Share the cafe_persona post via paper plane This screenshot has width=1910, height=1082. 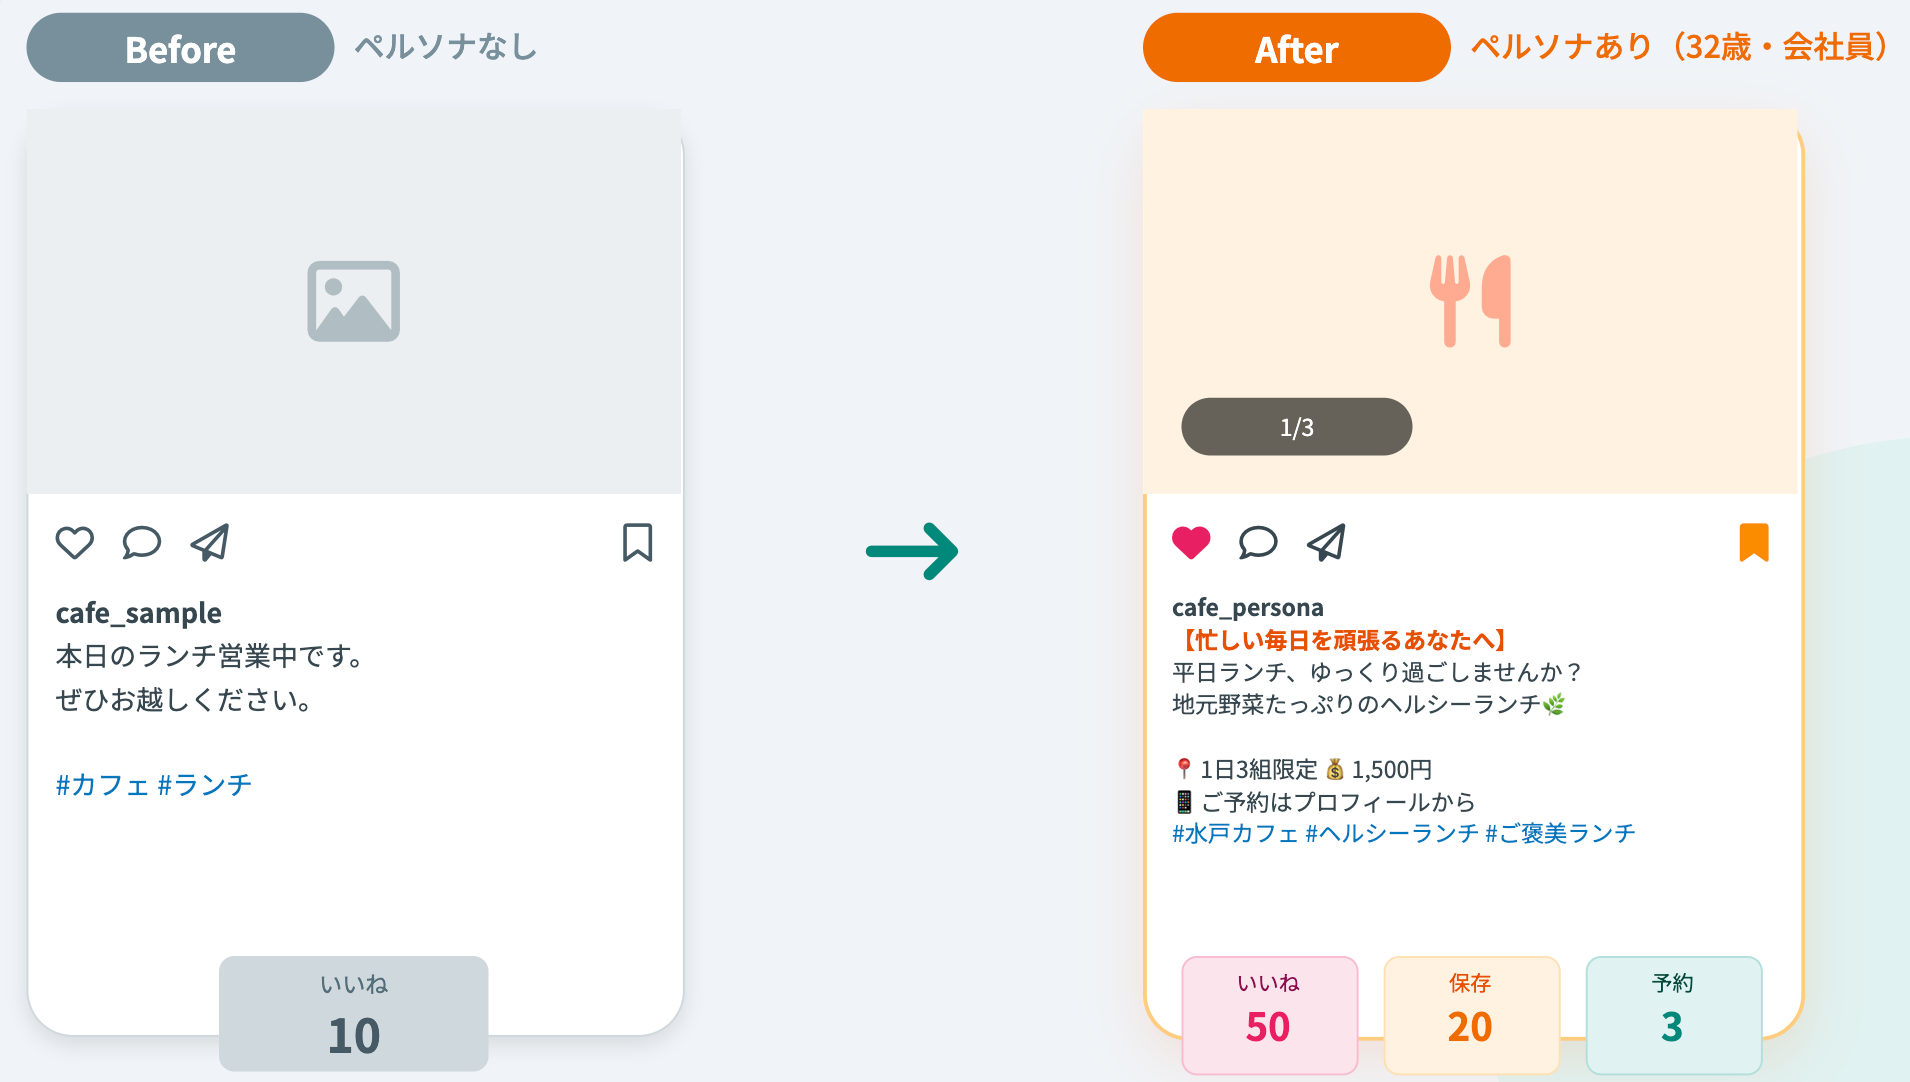[1326, 542]
